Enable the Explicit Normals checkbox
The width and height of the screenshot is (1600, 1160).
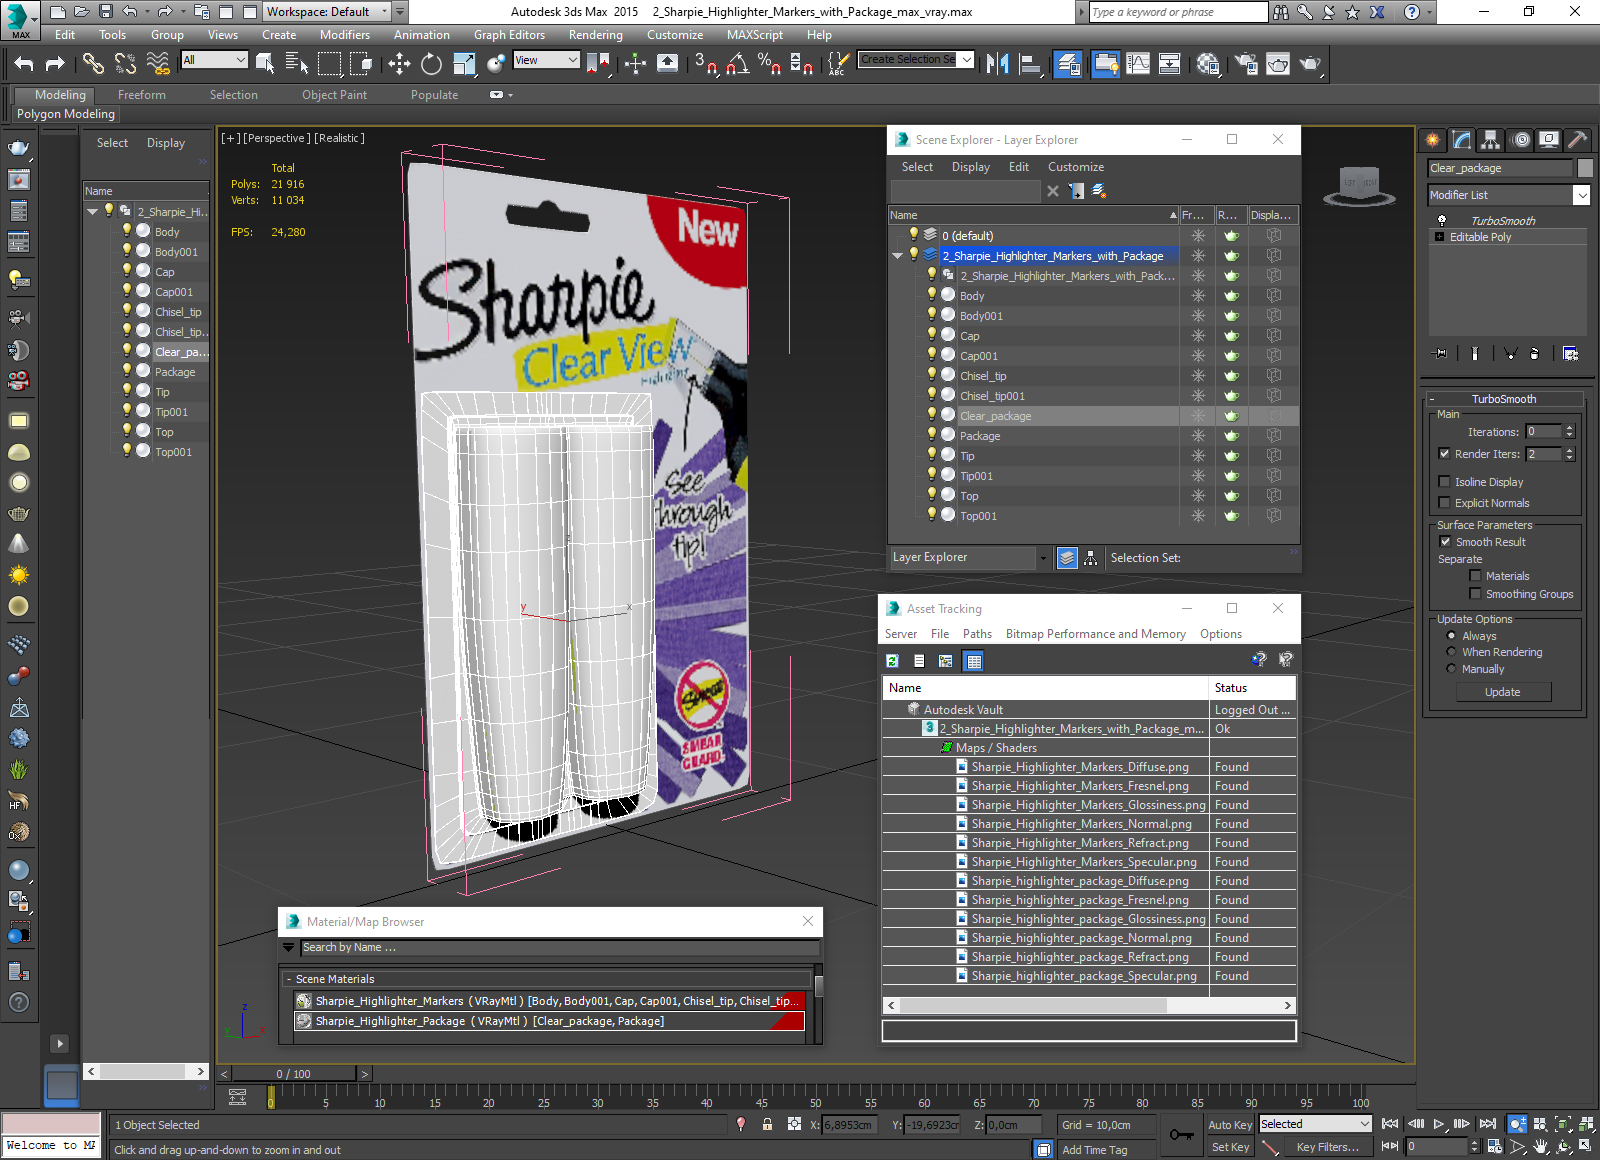point(1444,503)
